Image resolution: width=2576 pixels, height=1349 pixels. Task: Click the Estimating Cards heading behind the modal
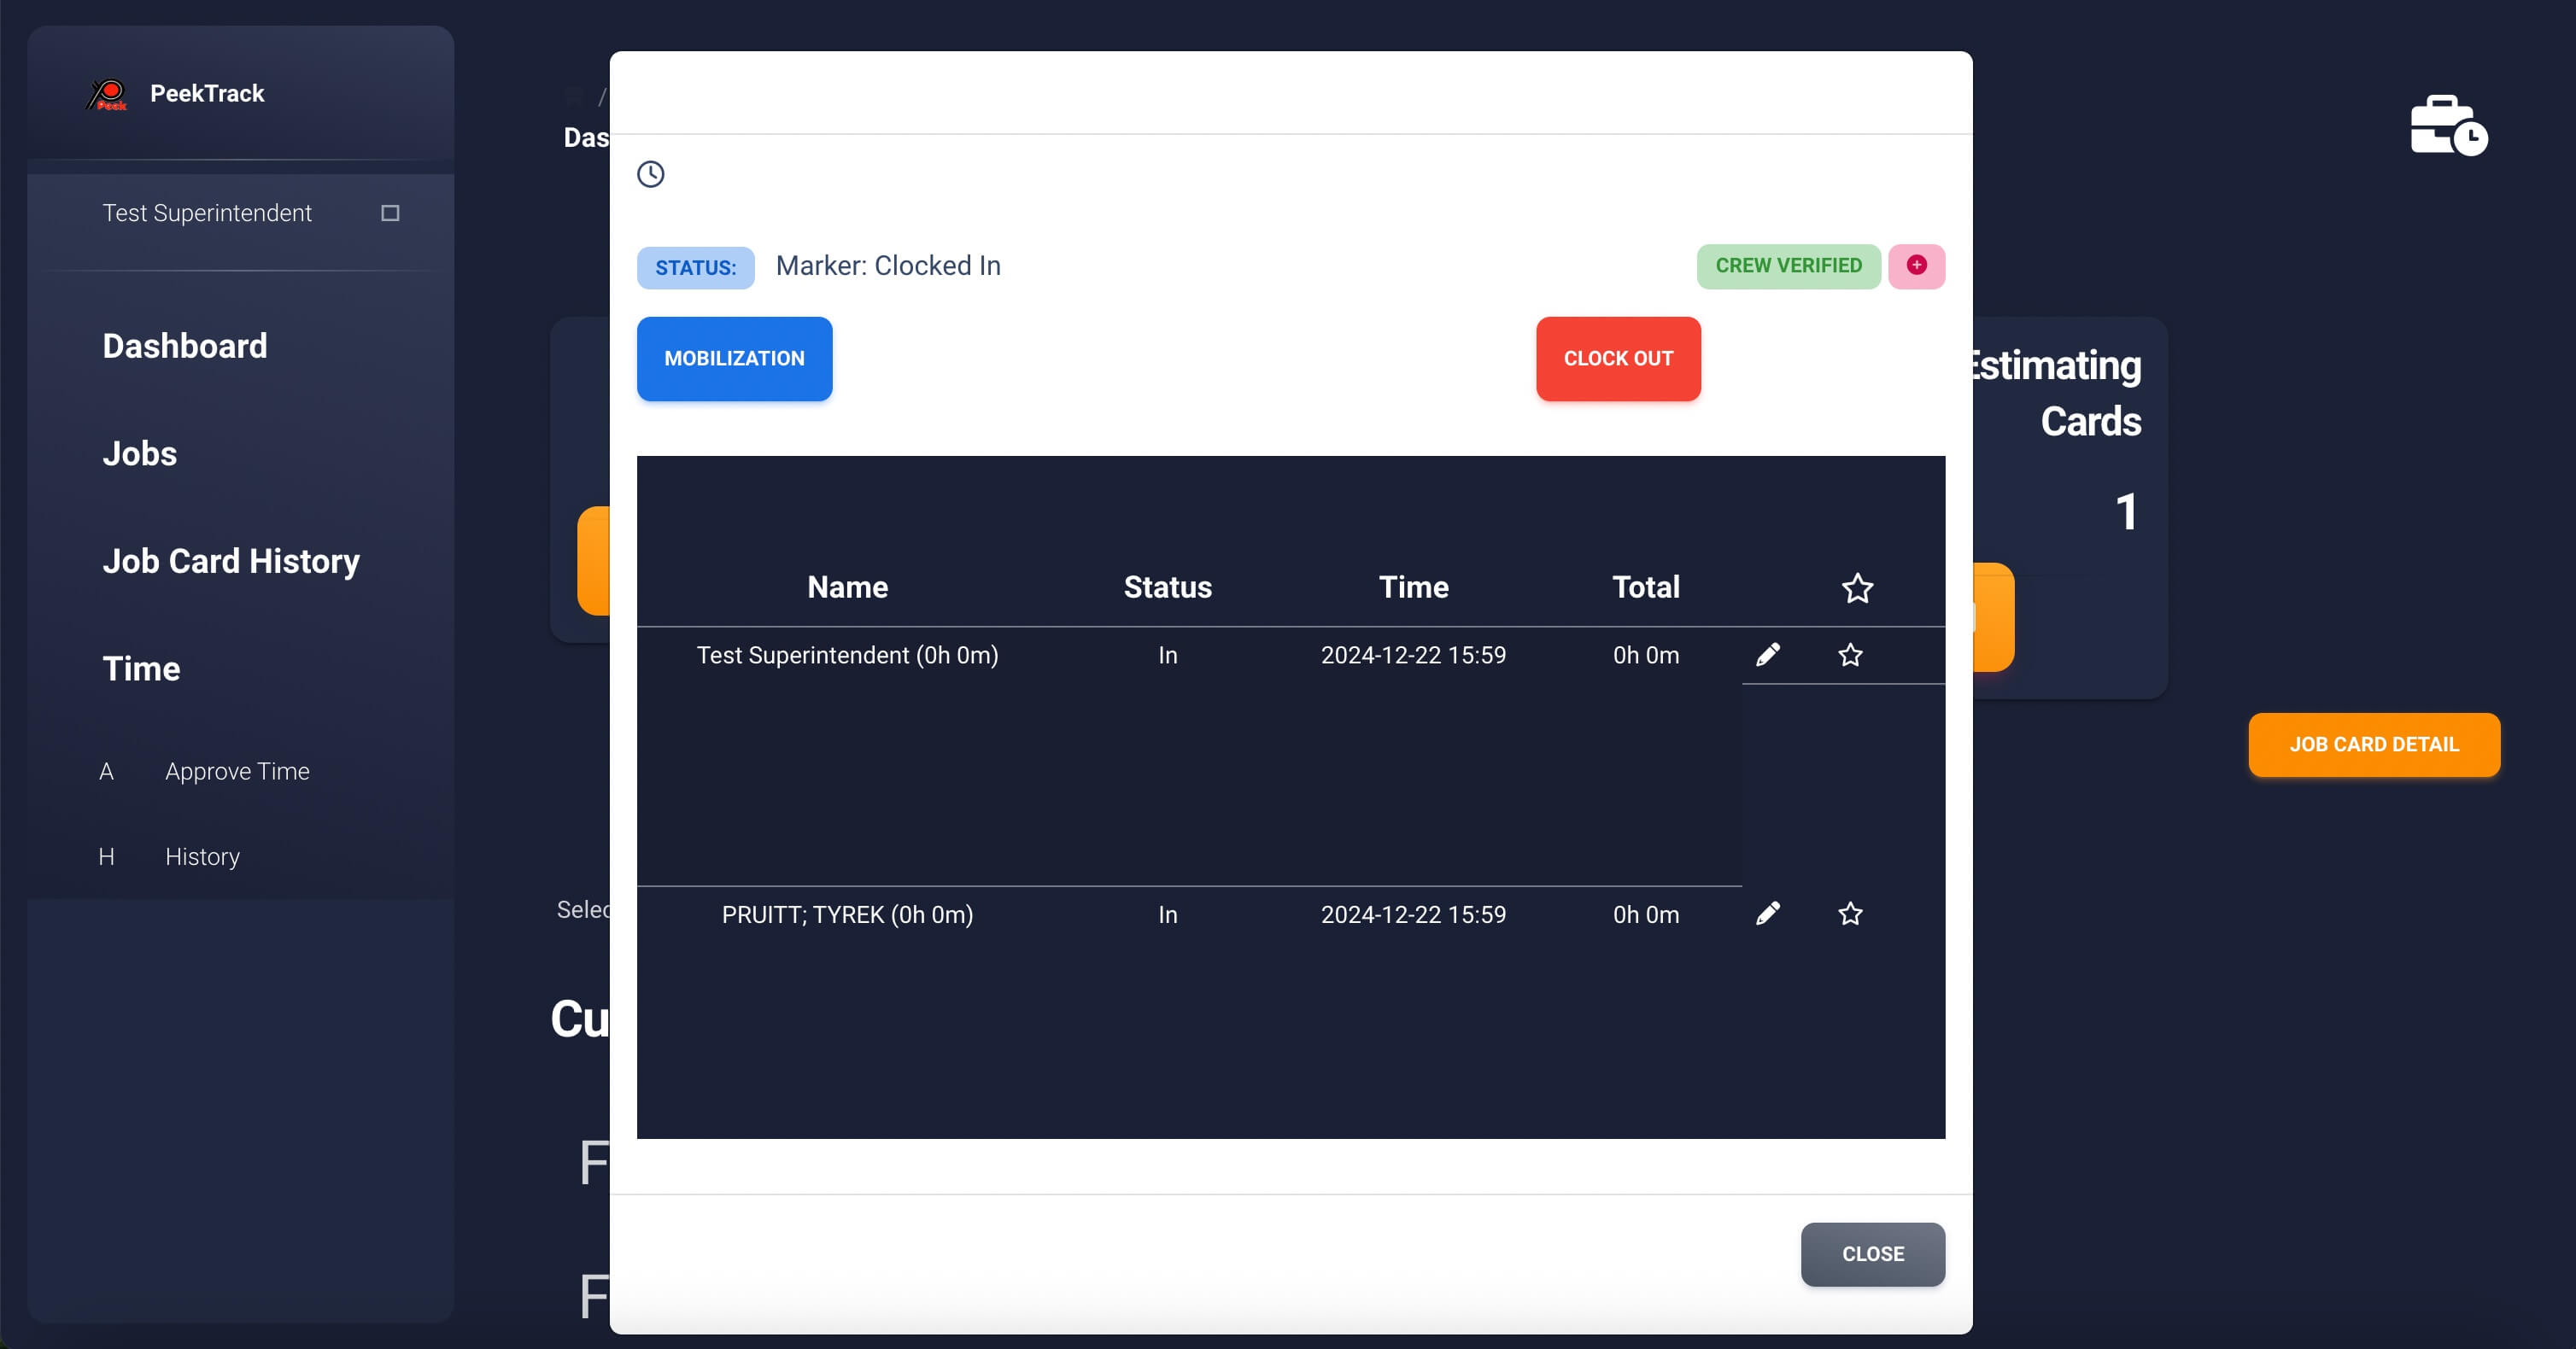pos(2057,393)
